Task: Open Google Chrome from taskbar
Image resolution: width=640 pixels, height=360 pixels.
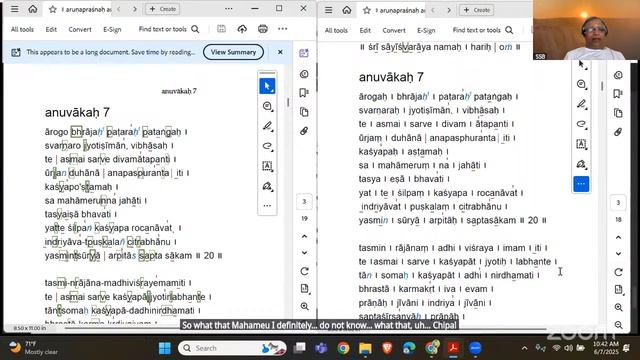Action: [x=343, y=348]
